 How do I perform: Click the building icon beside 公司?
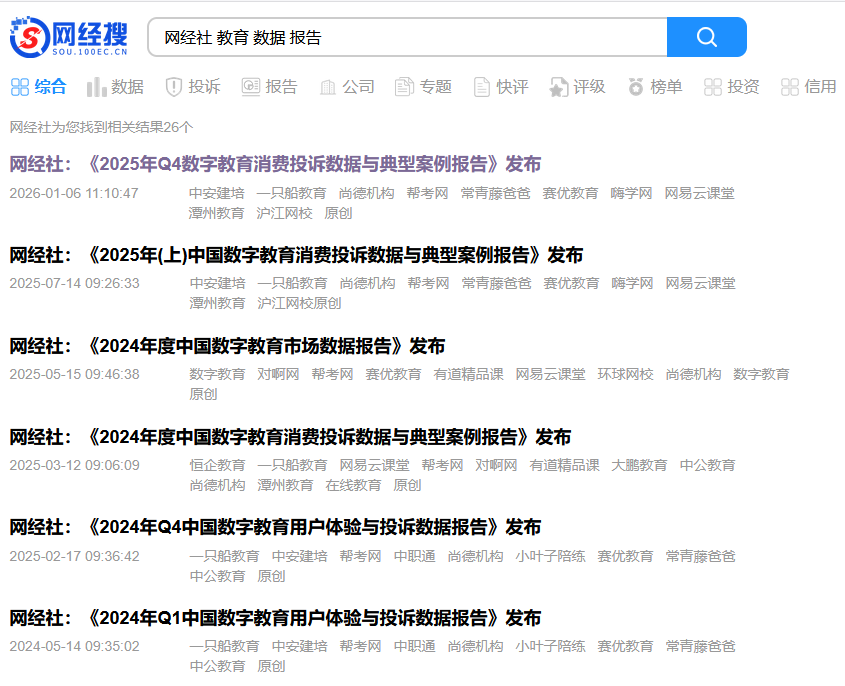(327, 87)
